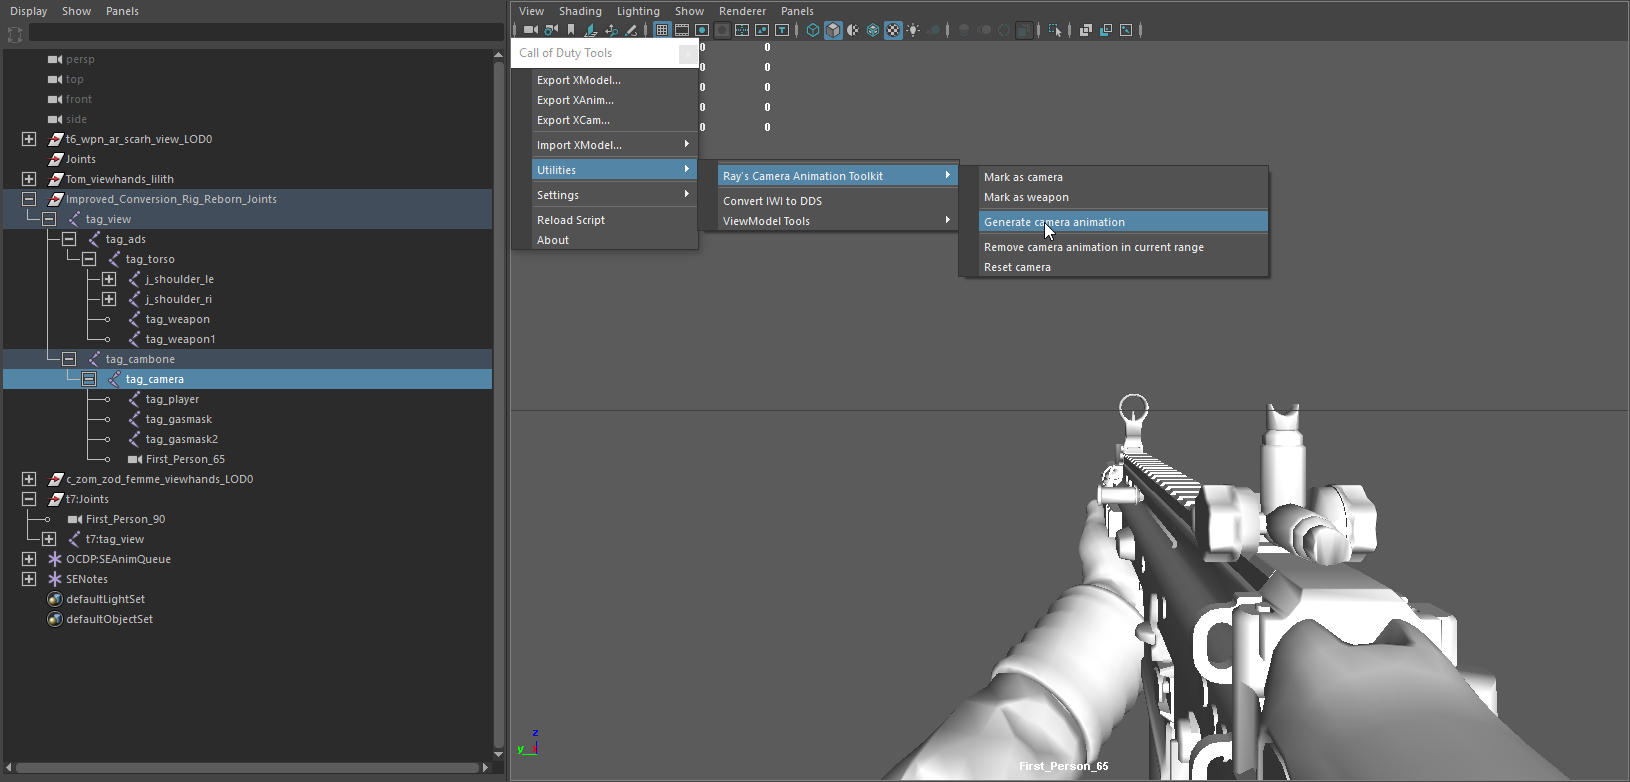1630x782 pixels.
Task: Click the X-ray joints icon
Action: (1126, 30)
